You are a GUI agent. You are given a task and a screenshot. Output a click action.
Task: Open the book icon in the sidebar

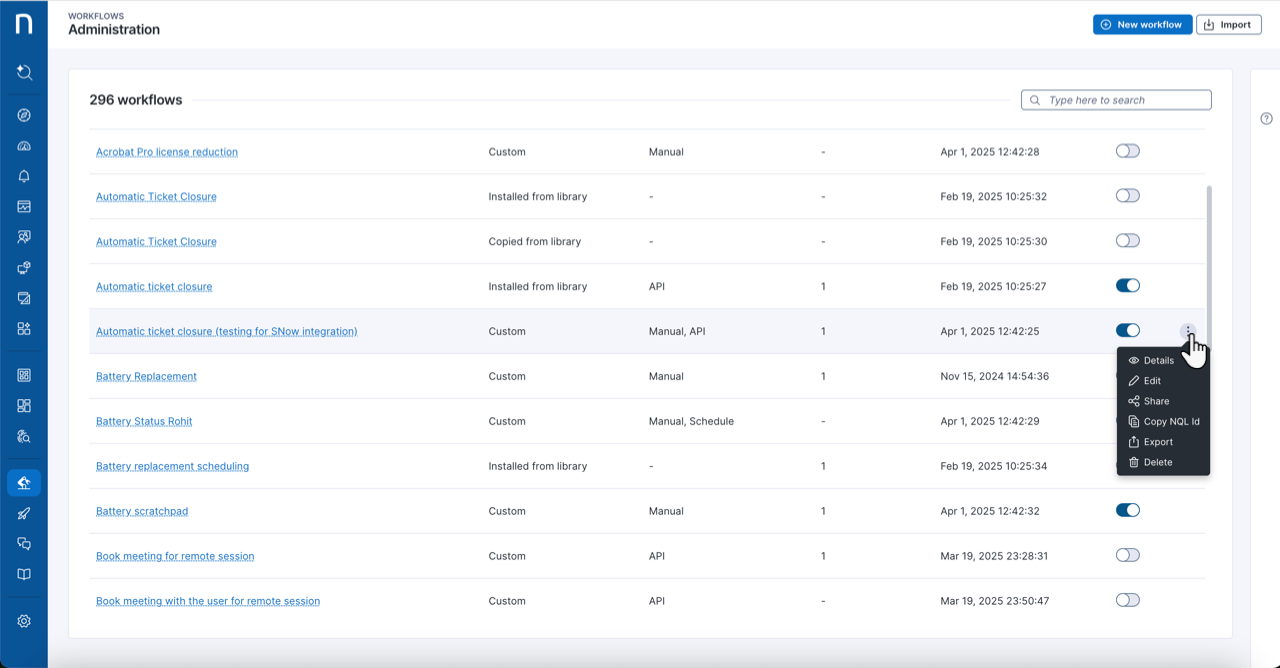click(x=24, y=574)
